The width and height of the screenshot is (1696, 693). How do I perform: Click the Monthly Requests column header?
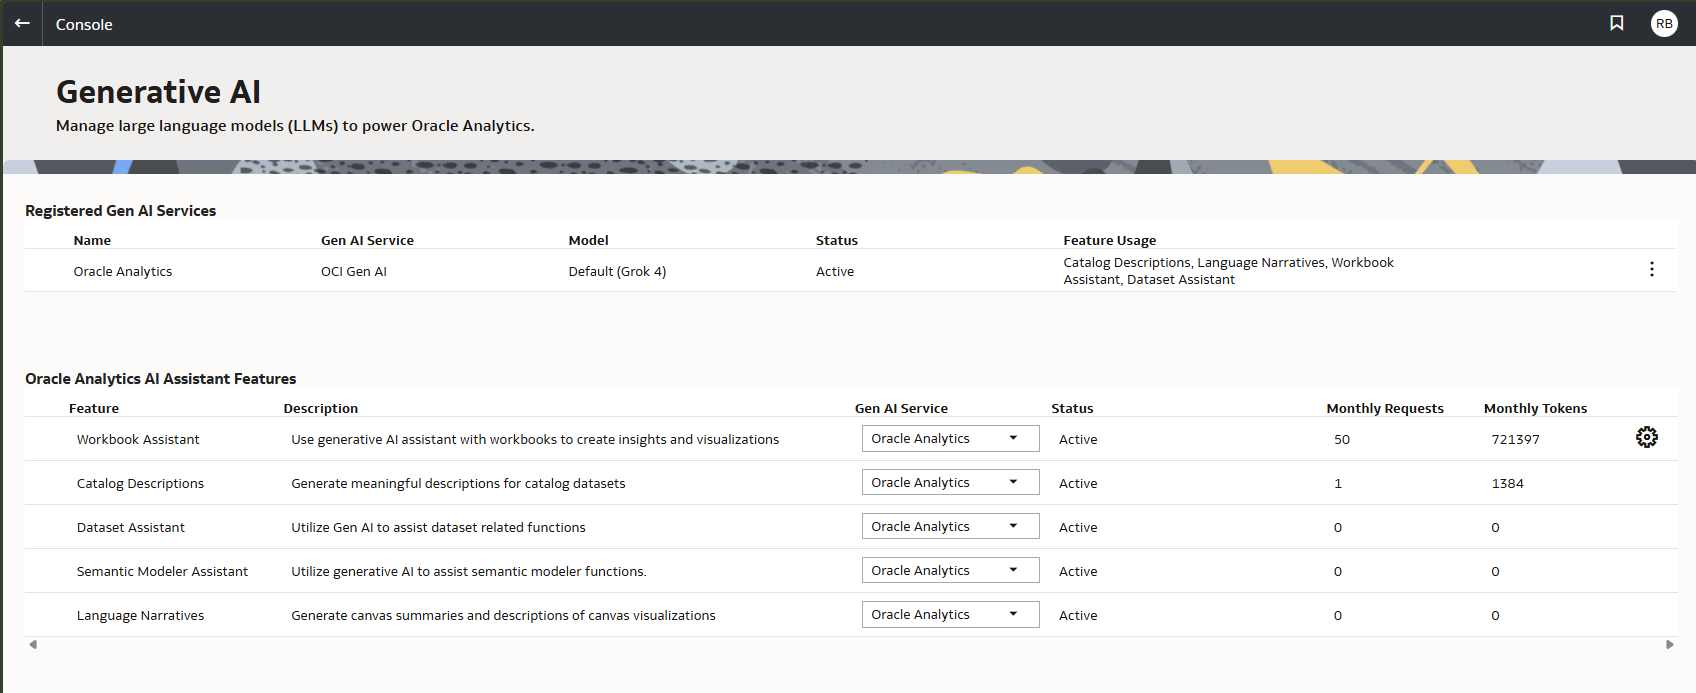[x=1385, y=409]
